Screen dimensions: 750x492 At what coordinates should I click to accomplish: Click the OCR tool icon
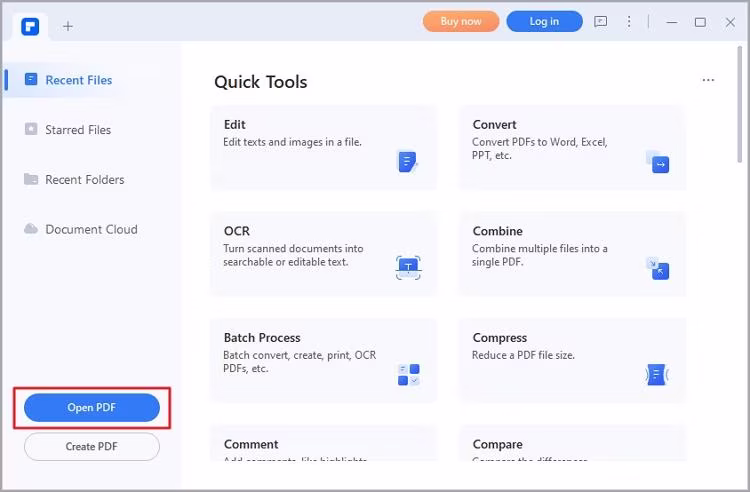click(407, 266)
